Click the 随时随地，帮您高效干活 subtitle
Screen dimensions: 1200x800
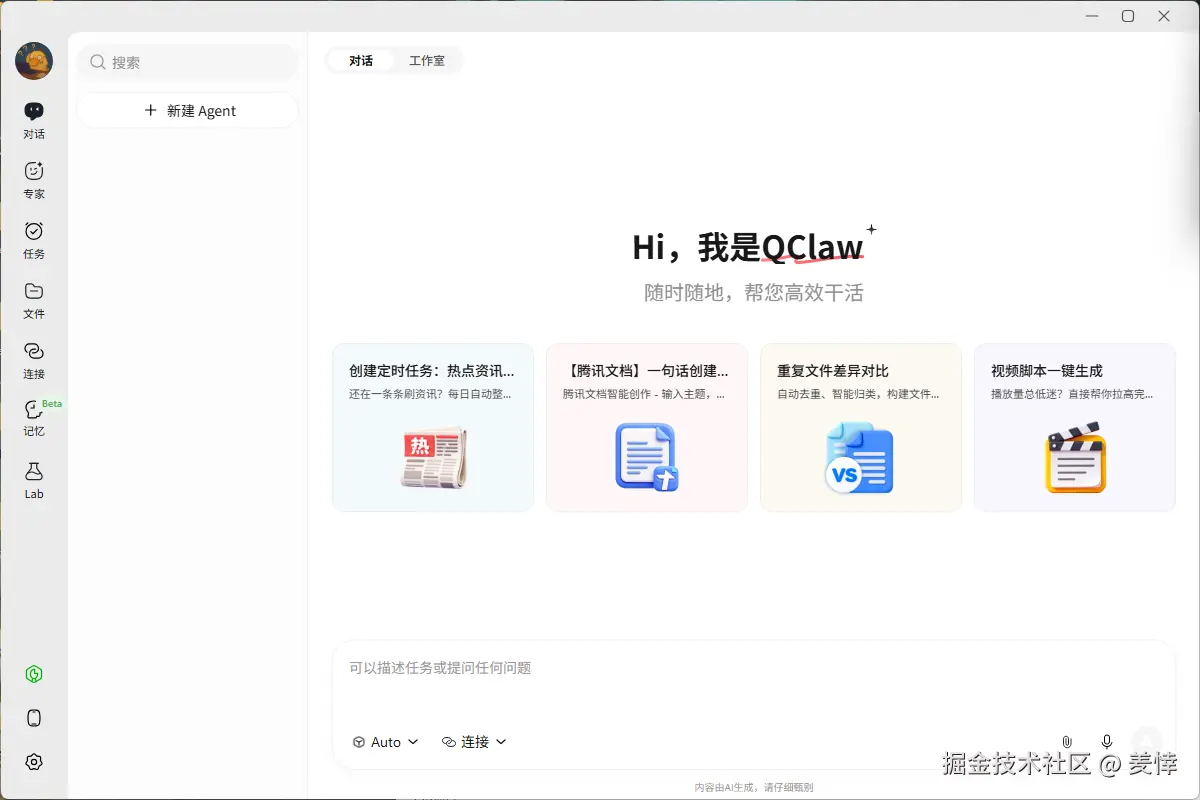coord(754,293)
